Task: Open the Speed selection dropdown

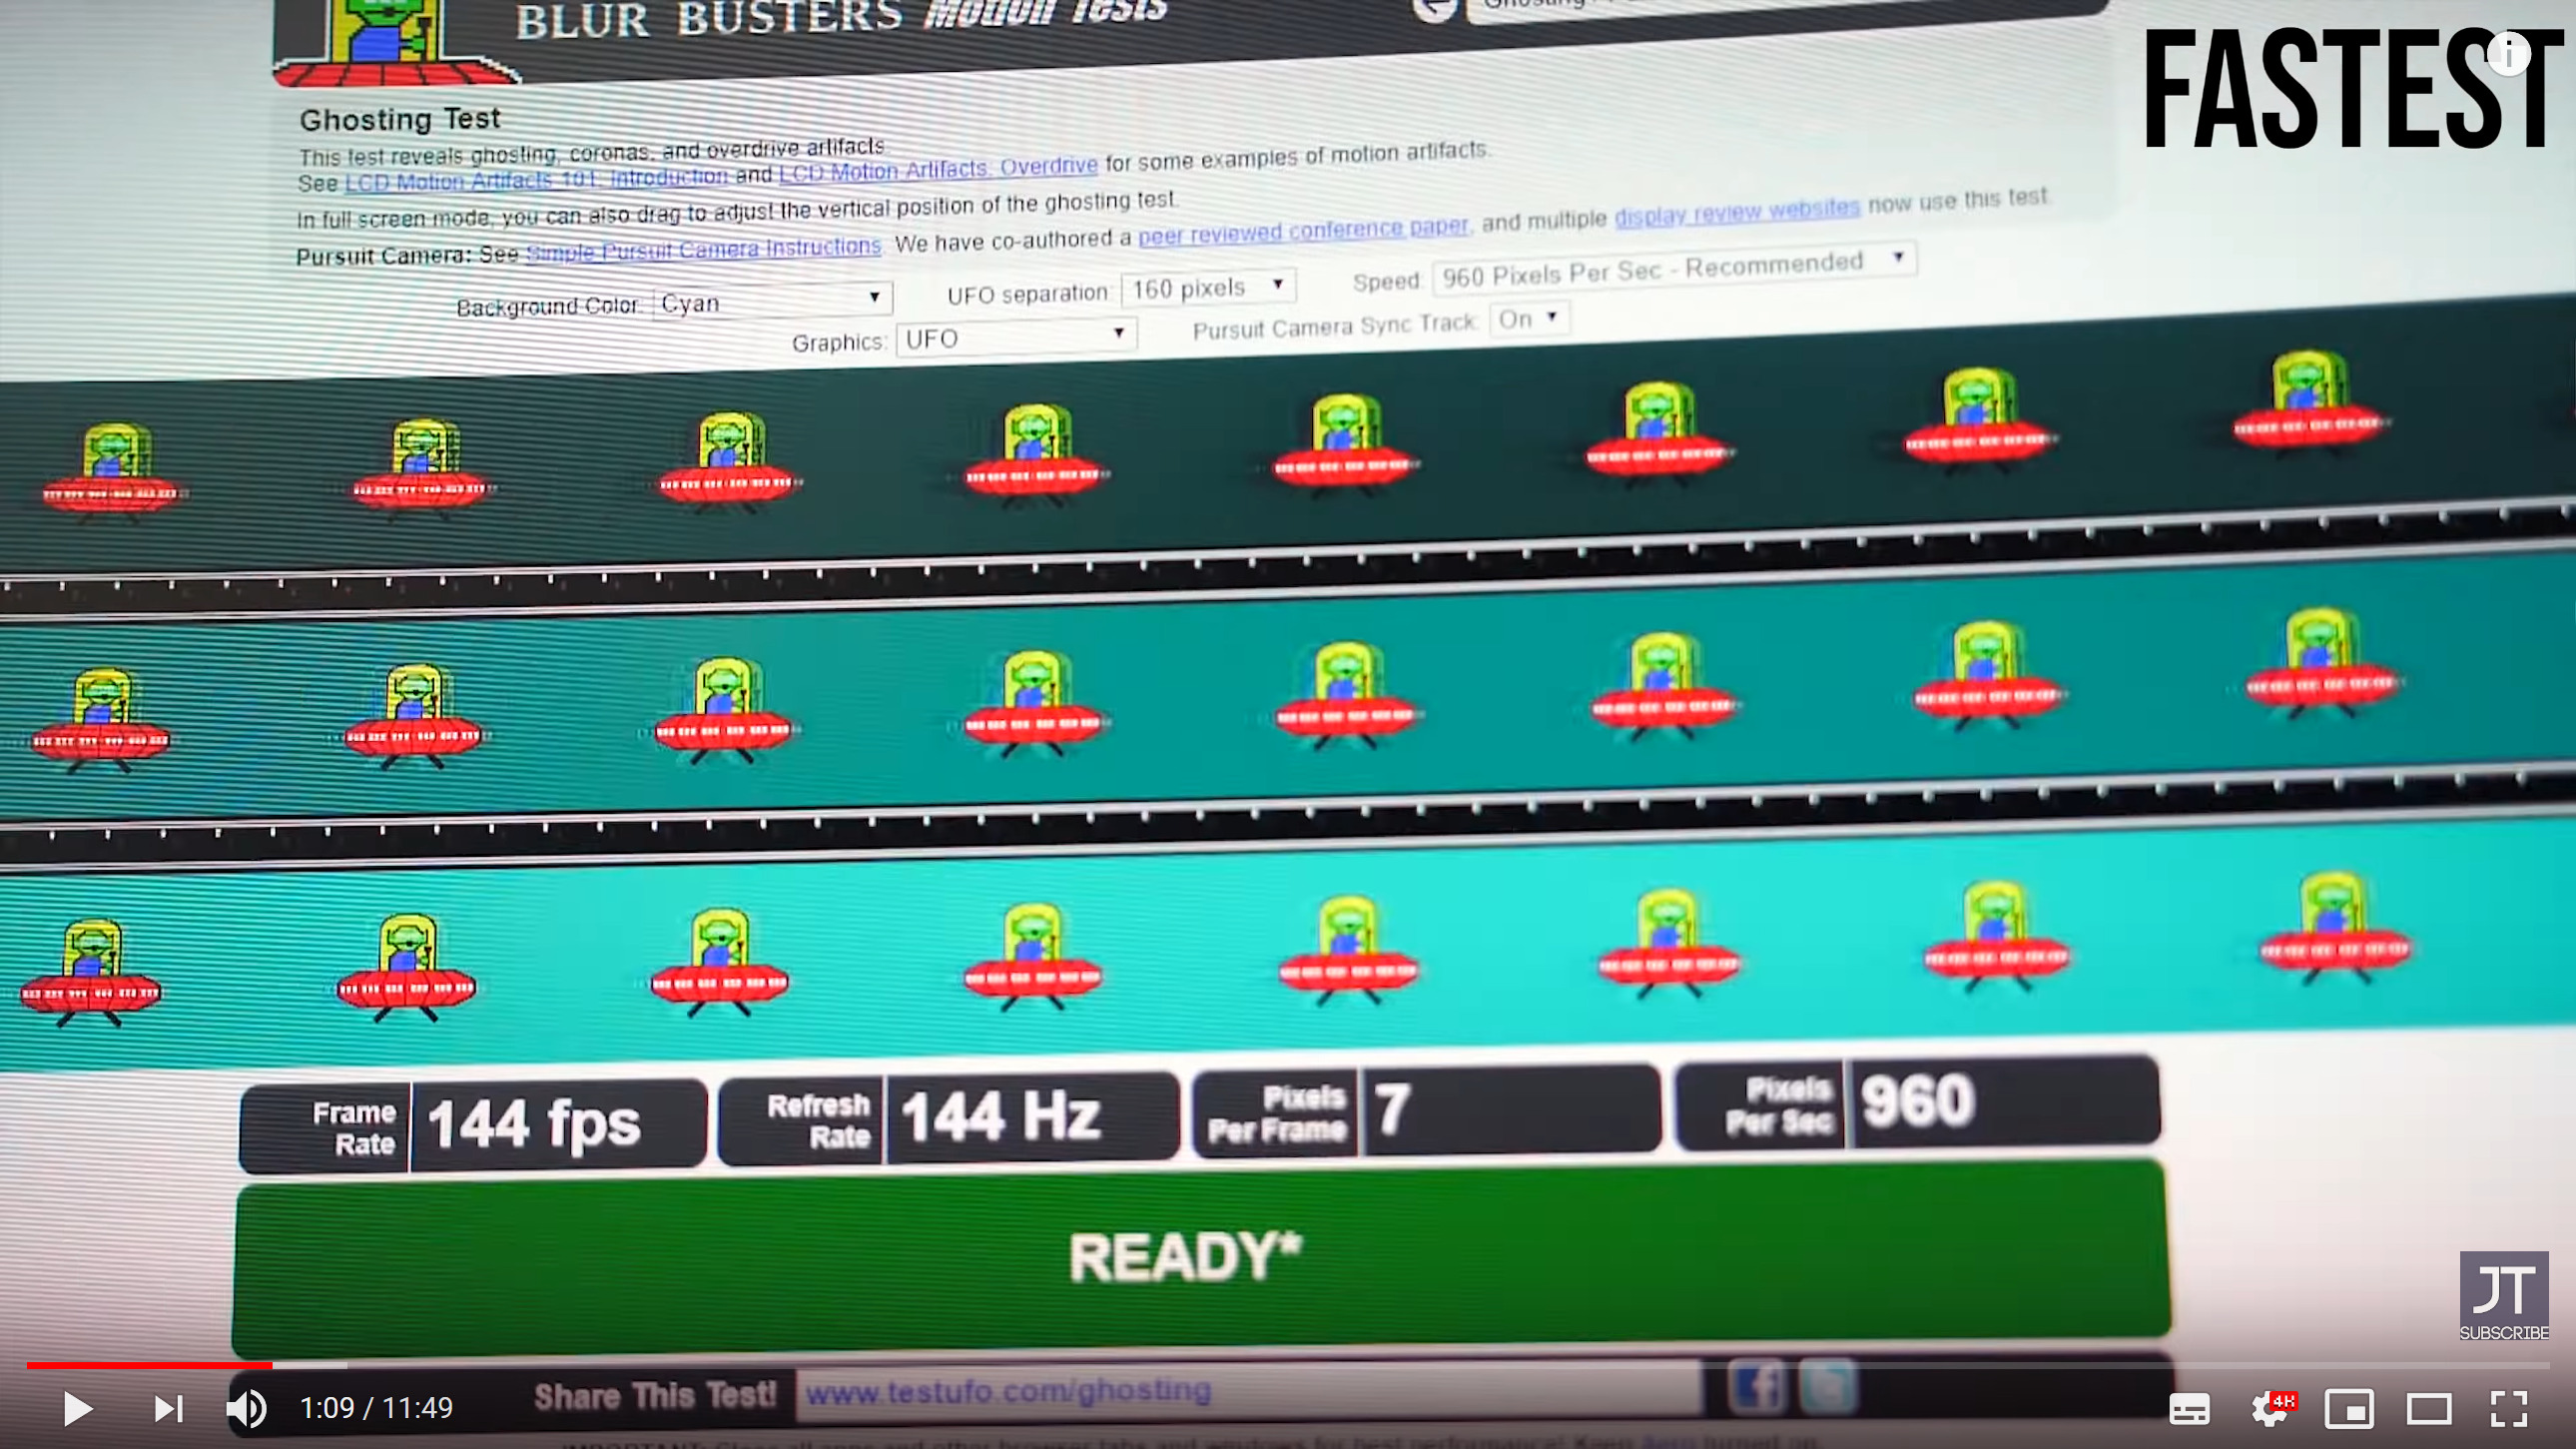Action: click(x=1673, y=268)
